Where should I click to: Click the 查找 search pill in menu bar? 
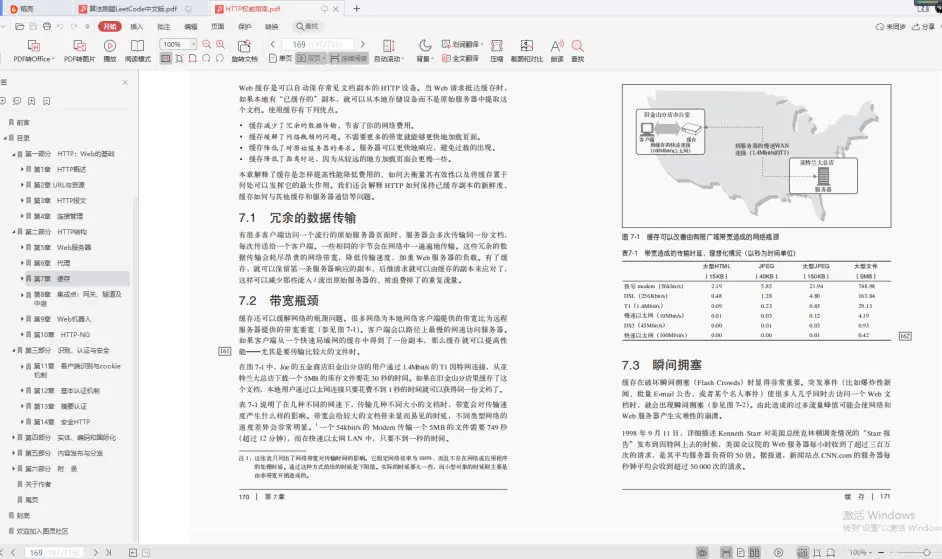pyautogui.click(x=306, y=26)
